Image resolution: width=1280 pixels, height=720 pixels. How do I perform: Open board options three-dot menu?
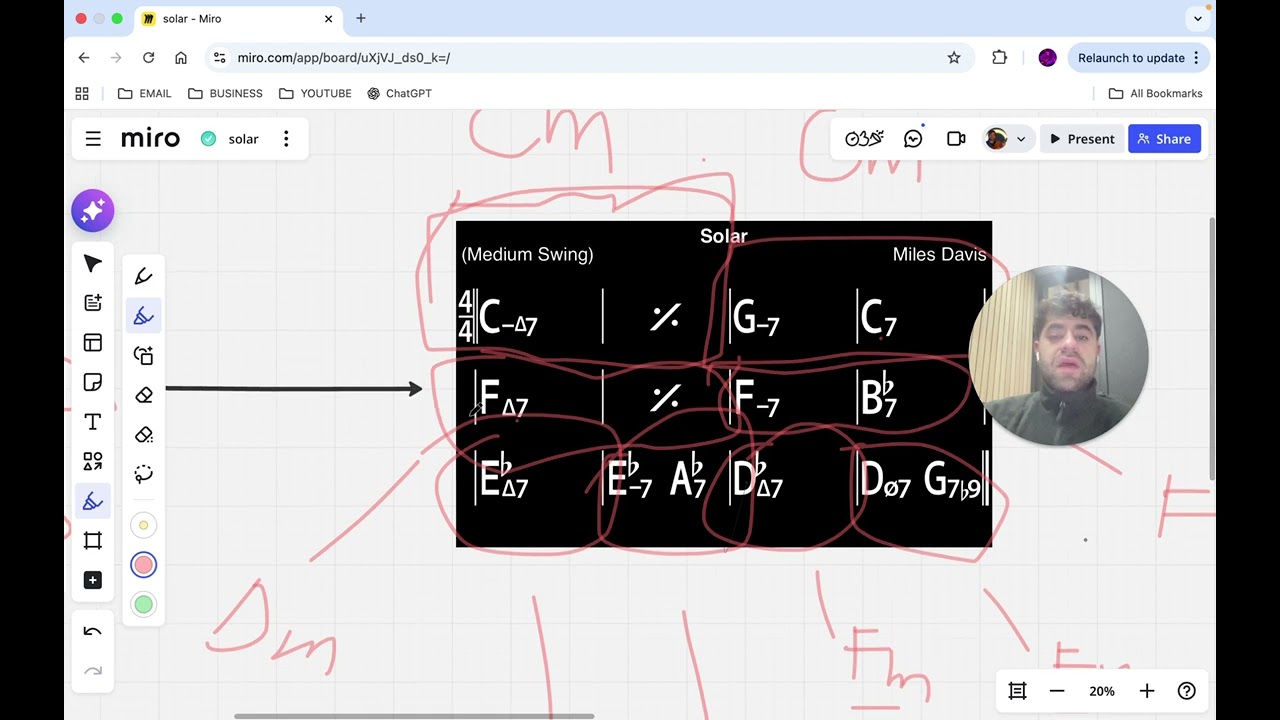tap(286, 139)
